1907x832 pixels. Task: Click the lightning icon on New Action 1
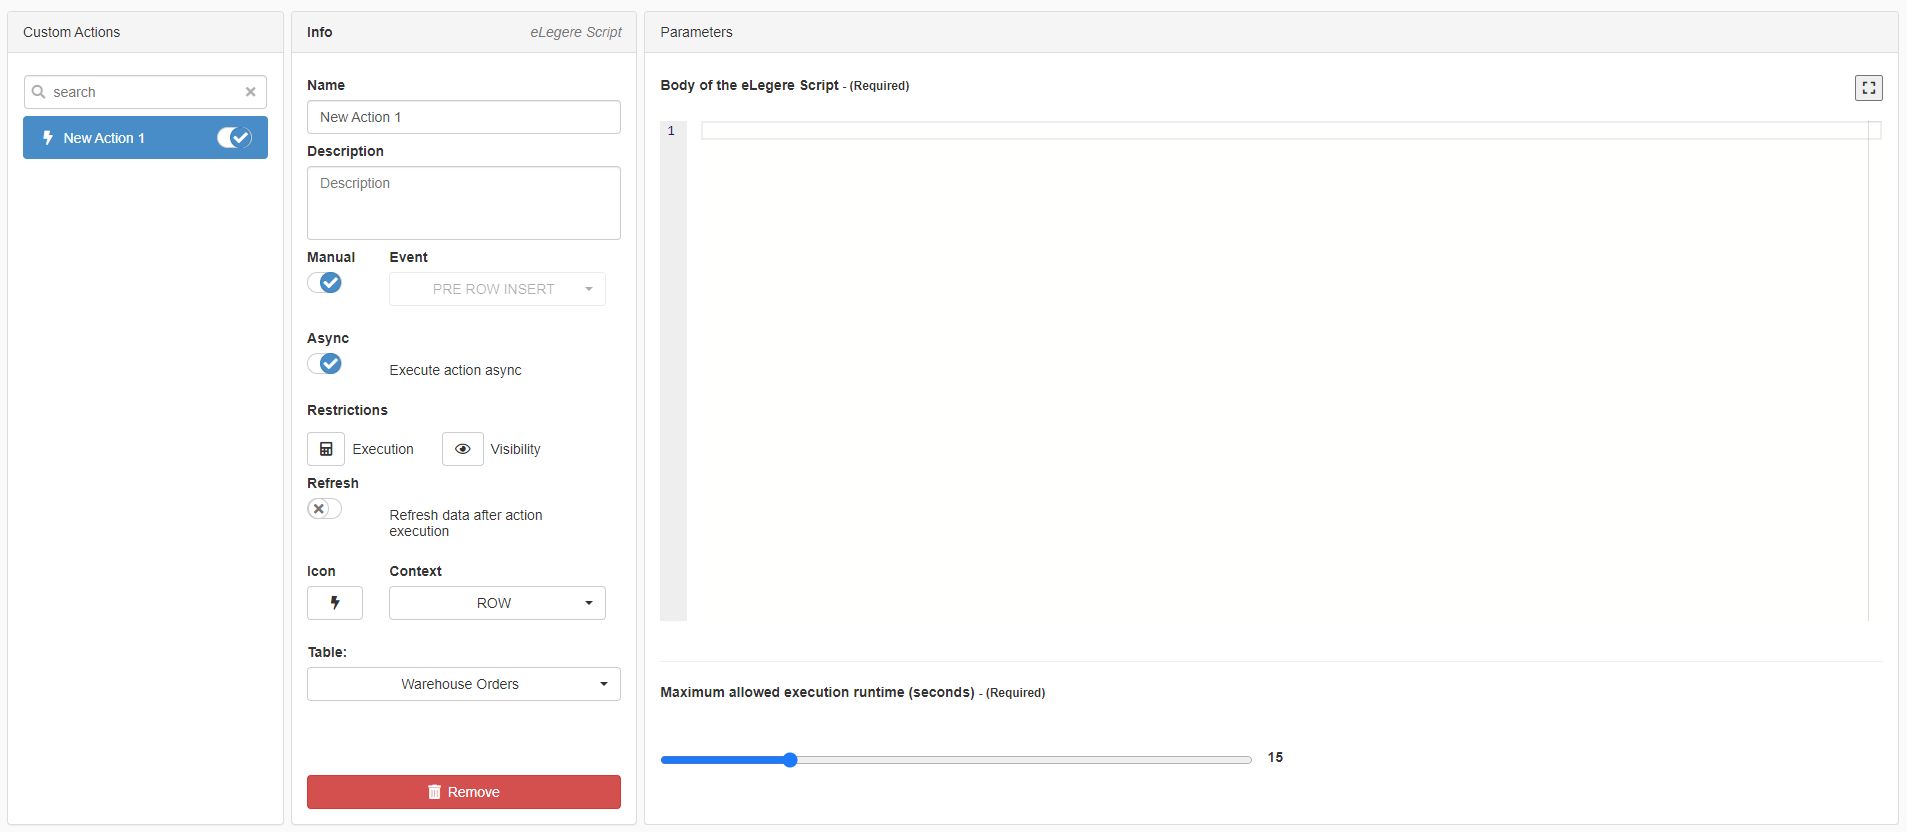(x=48, y=138)
